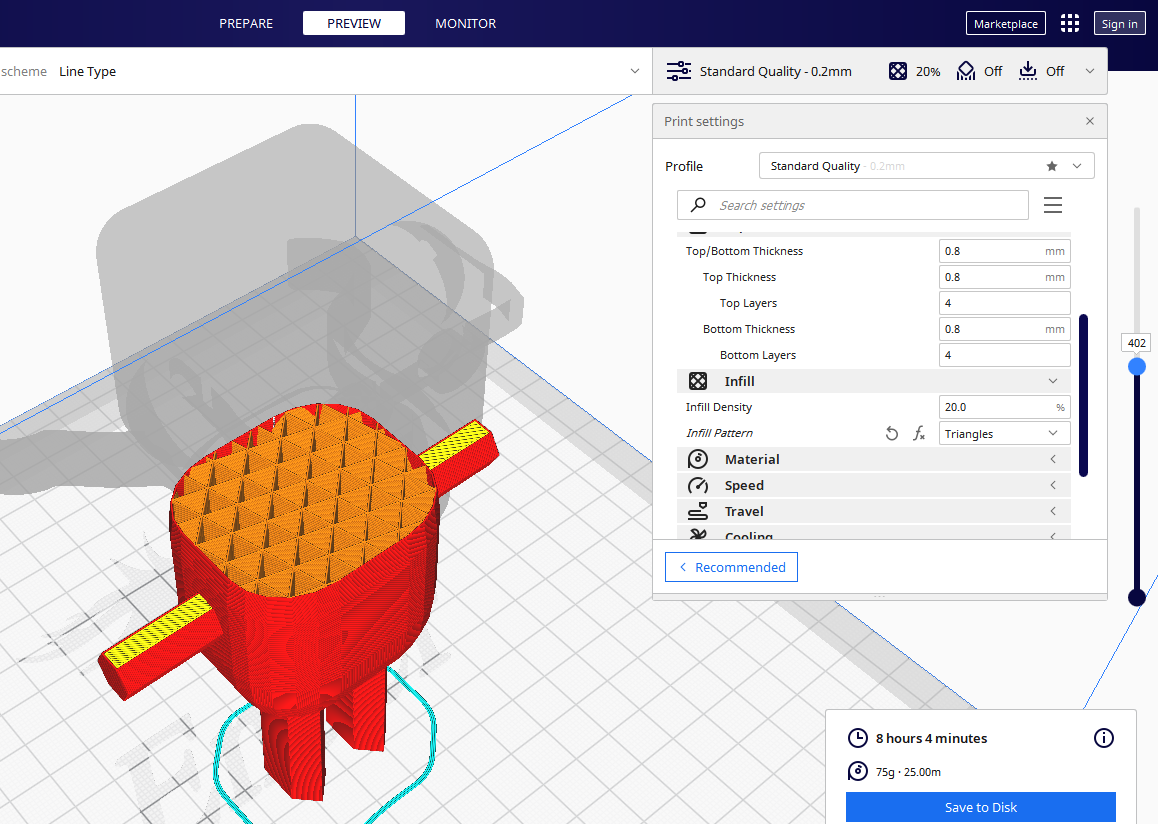Reset the Infill Pattern setting
Screen dimensions: 1158x824
coord(891,433)
